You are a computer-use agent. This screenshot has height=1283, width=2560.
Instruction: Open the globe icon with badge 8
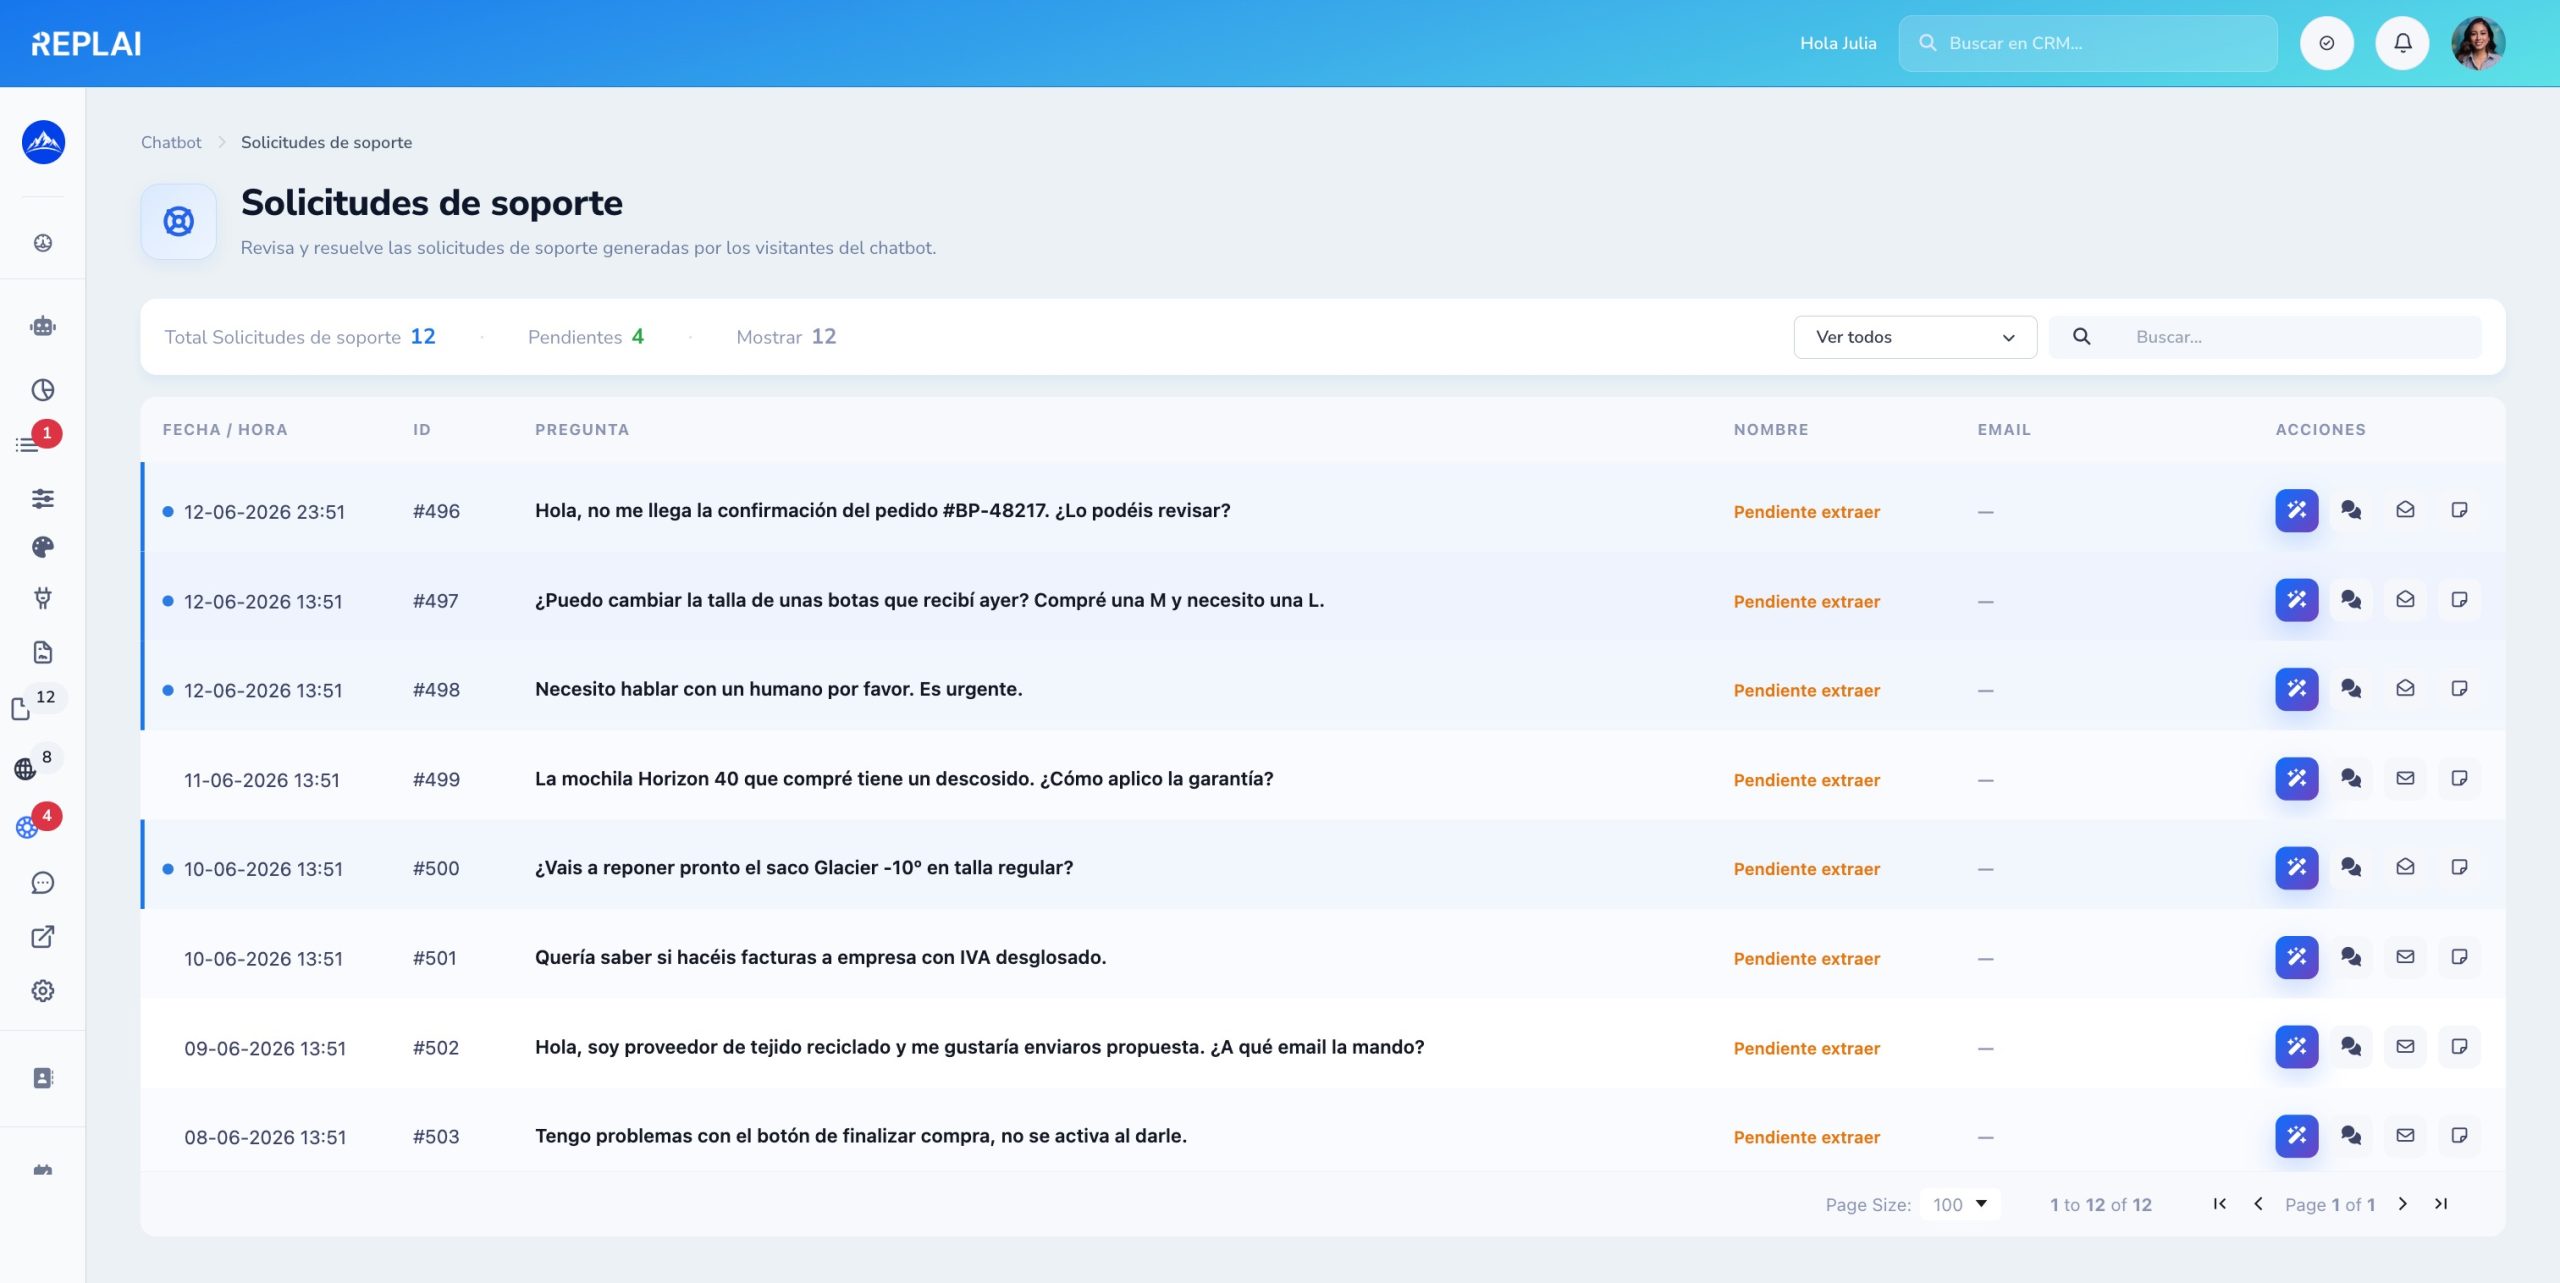click(x=25, y=768)
